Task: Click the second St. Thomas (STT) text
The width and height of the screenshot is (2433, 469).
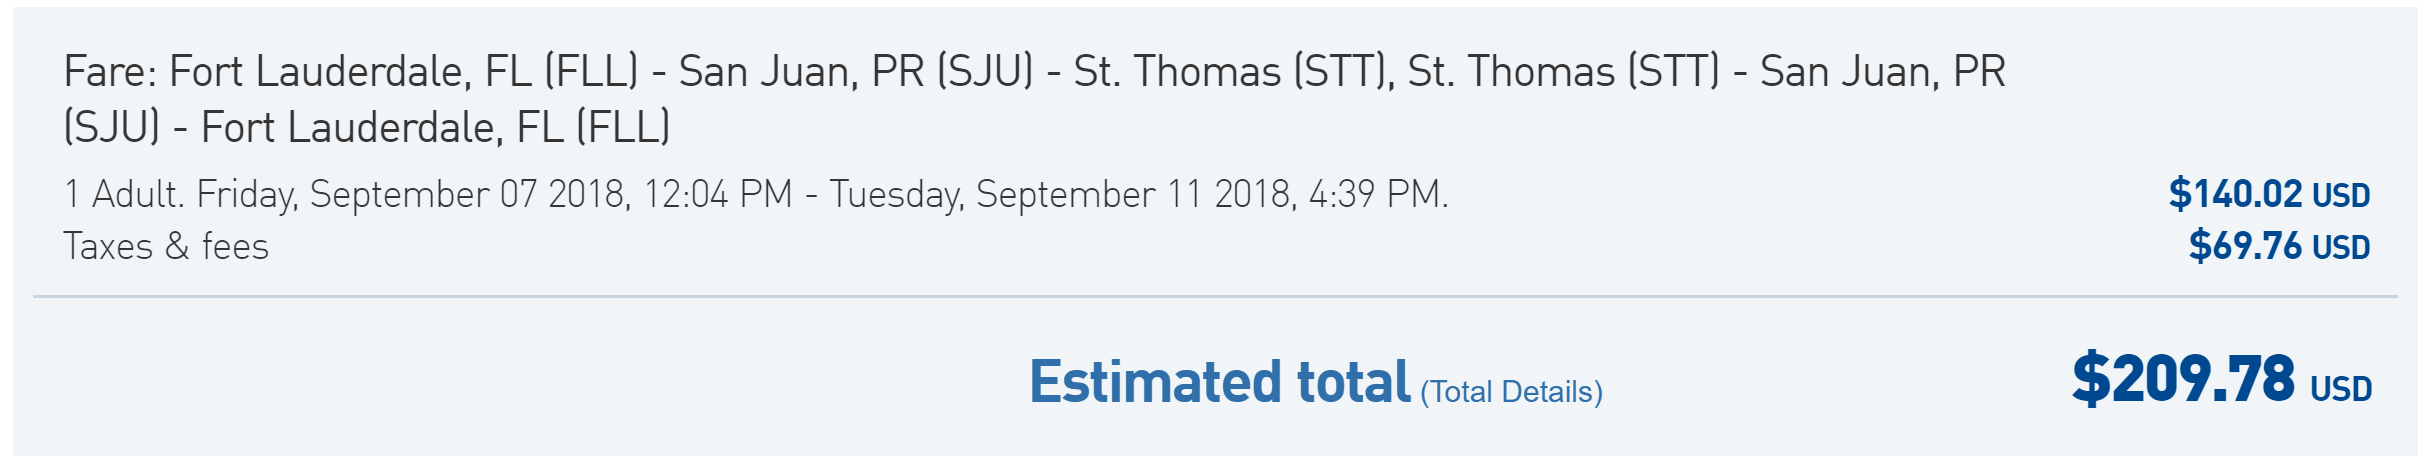Action: (1564, 72)
